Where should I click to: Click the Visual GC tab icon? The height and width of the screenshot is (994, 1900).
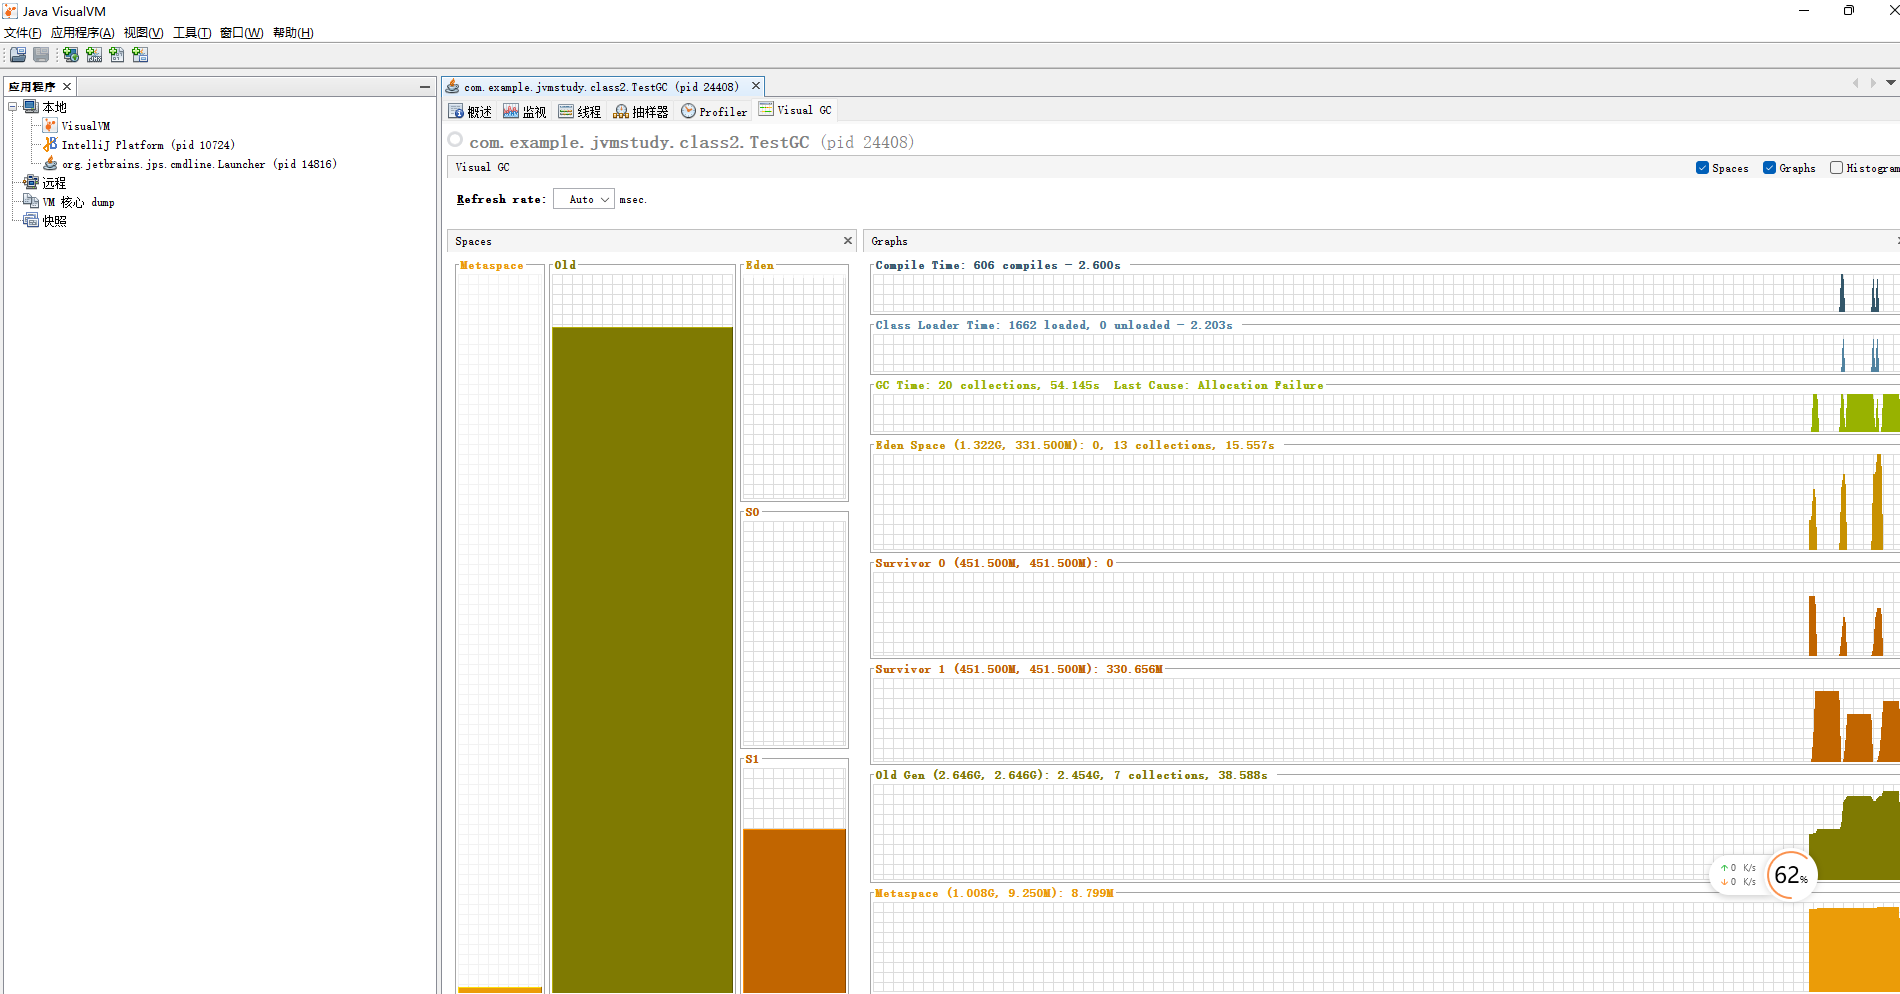(x=766, y=109)
